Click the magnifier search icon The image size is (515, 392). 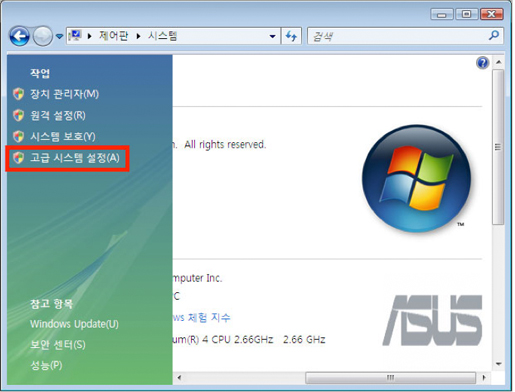[494, 35]
